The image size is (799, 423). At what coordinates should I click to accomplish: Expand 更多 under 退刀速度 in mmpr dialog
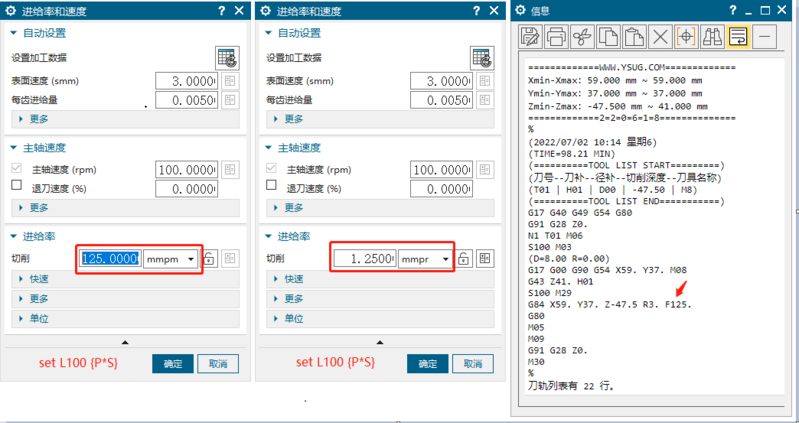[380, 207]
